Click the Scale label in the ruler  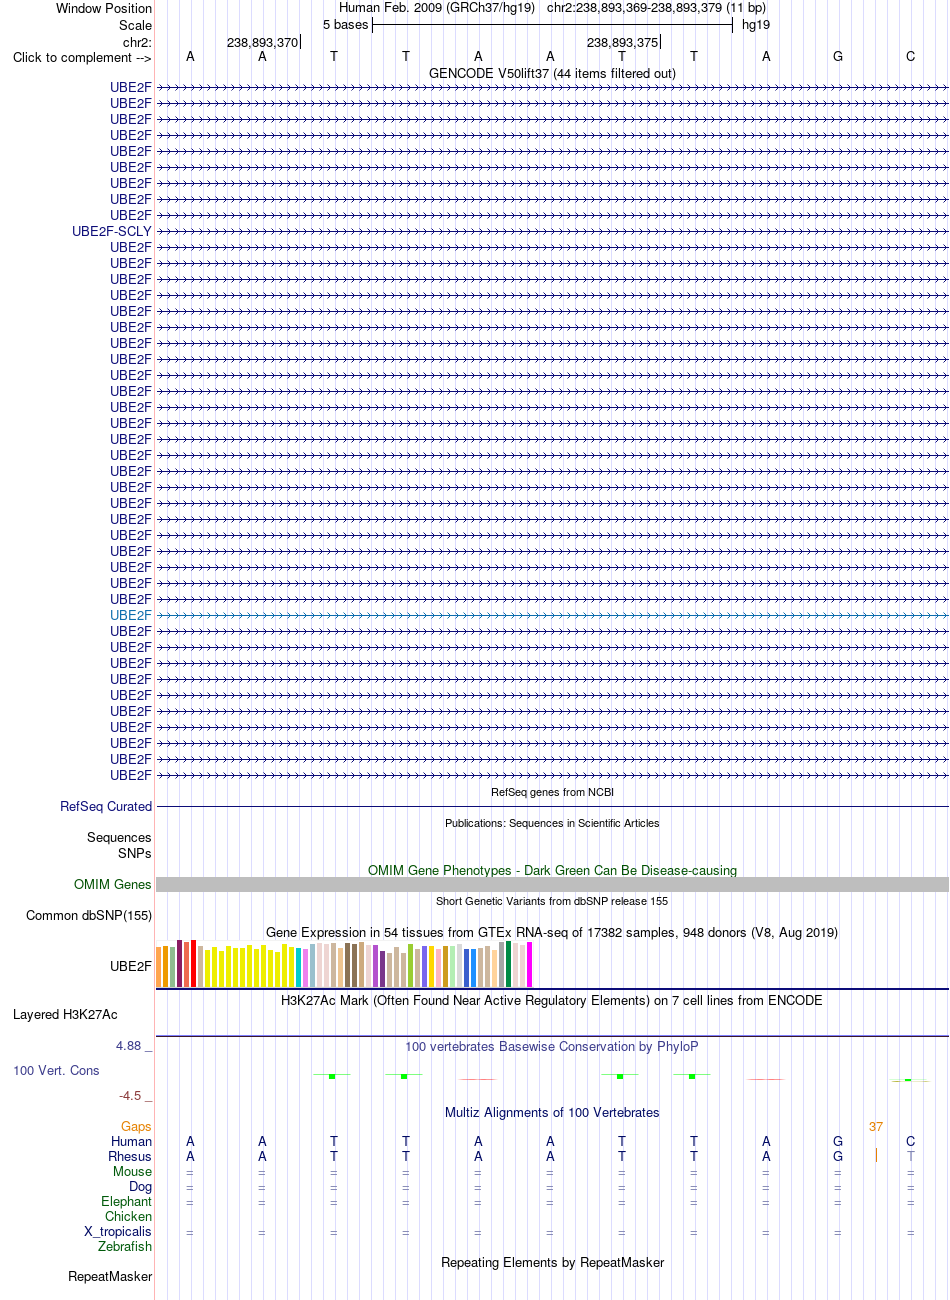point(135,25)
